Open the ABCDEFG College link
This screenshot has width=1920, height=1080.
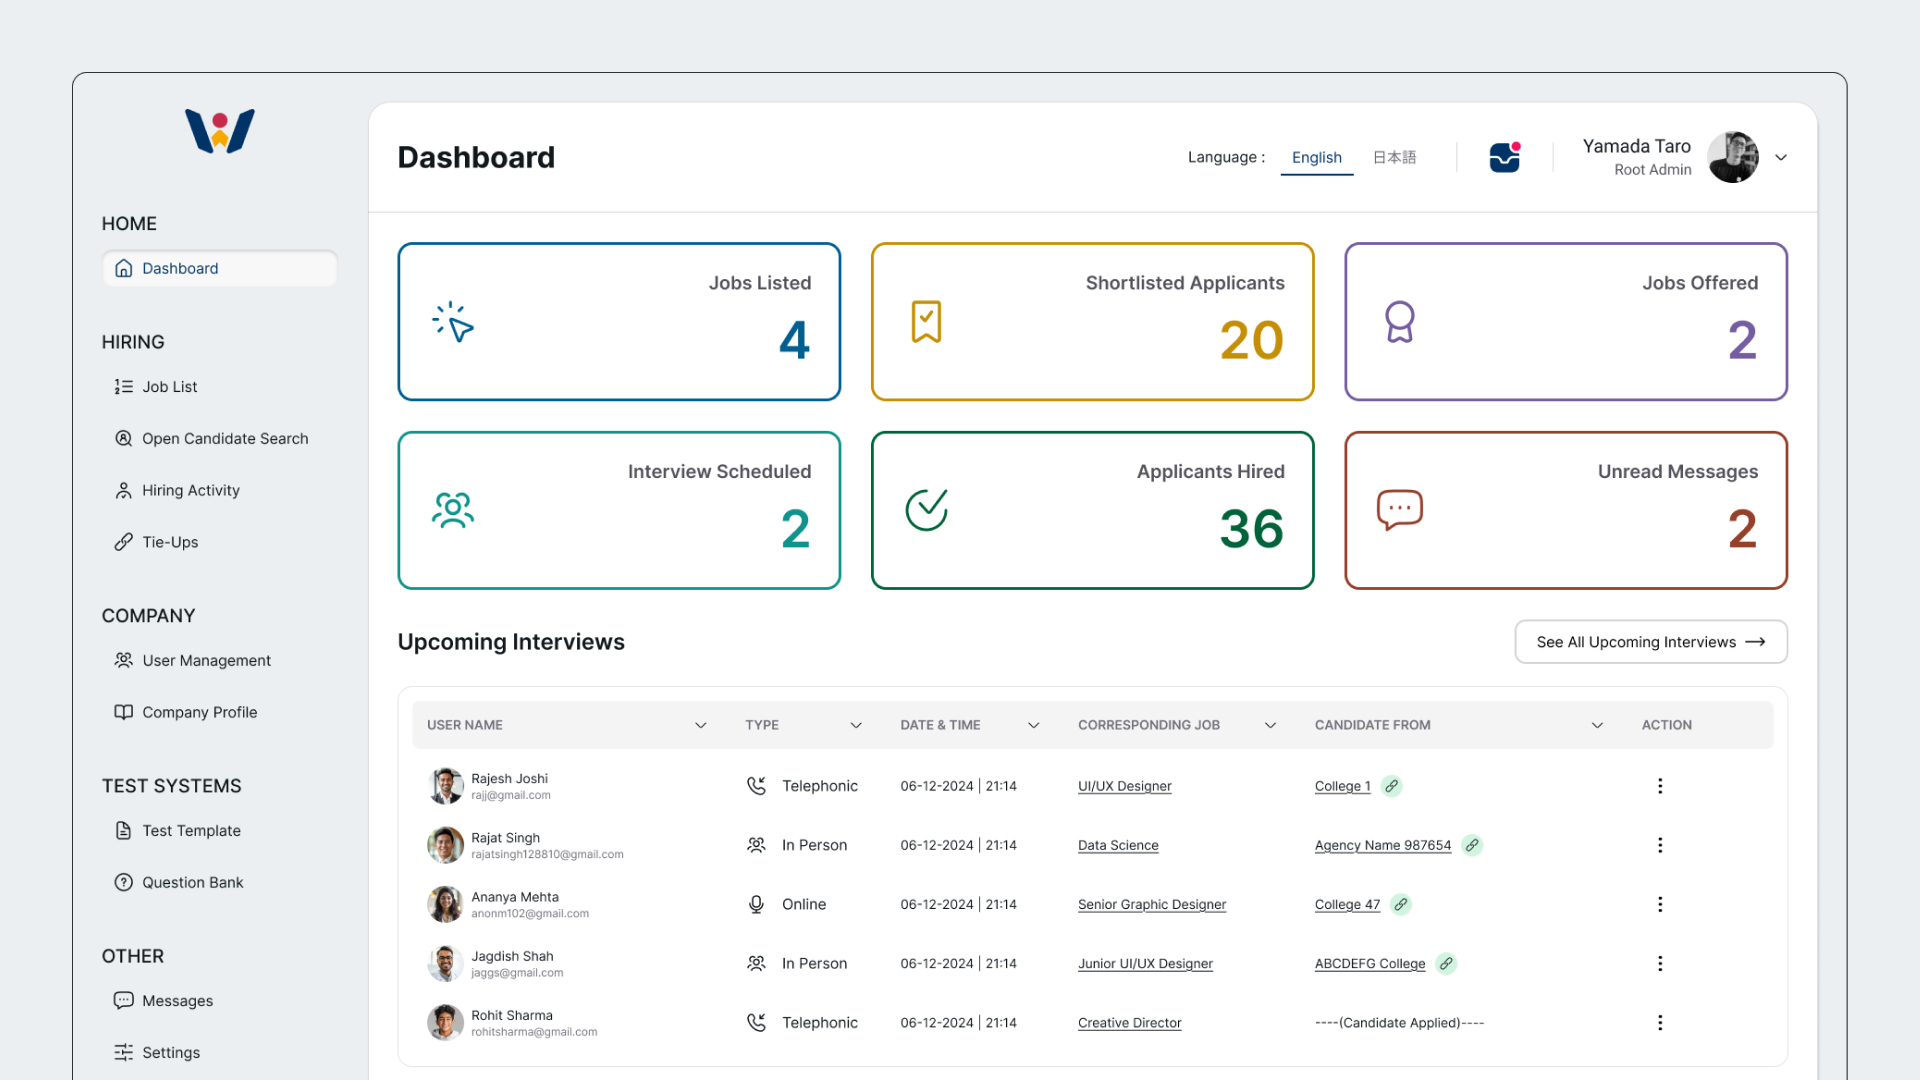[1370, 963]
